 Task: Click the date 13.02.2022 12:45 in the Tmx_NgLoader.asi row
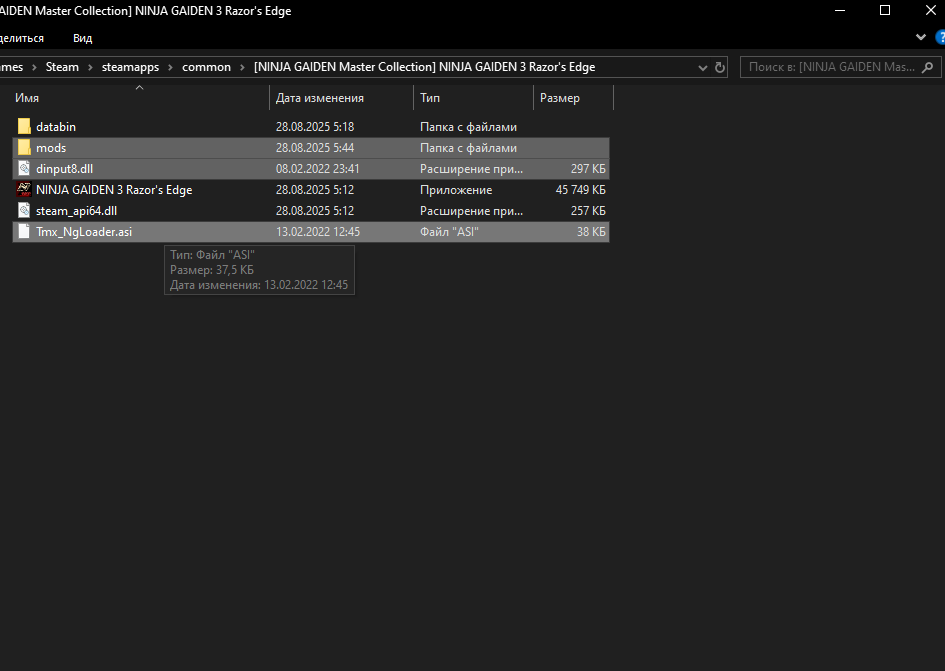click(x=318, y=232)
